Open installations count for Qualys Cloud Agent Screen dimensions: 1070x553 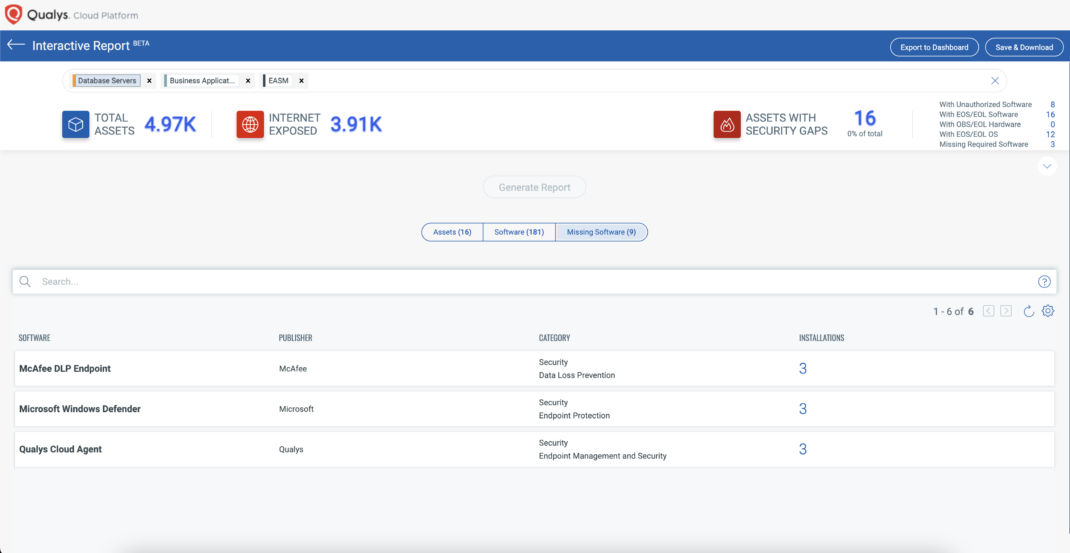[x=802, y=449]
